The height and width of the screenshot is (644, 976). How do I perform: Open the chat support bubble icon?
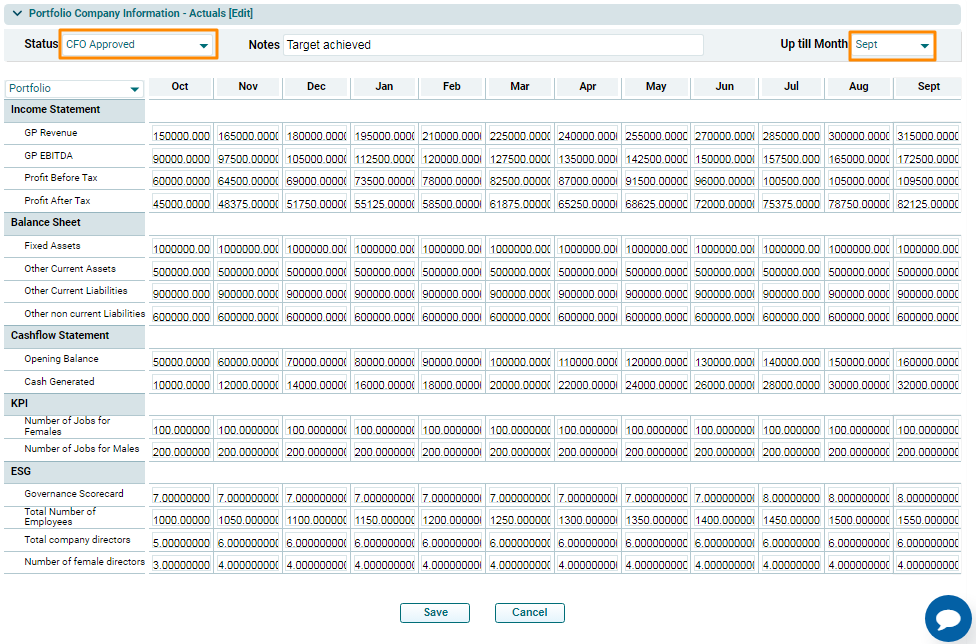(x=947, y=618)
